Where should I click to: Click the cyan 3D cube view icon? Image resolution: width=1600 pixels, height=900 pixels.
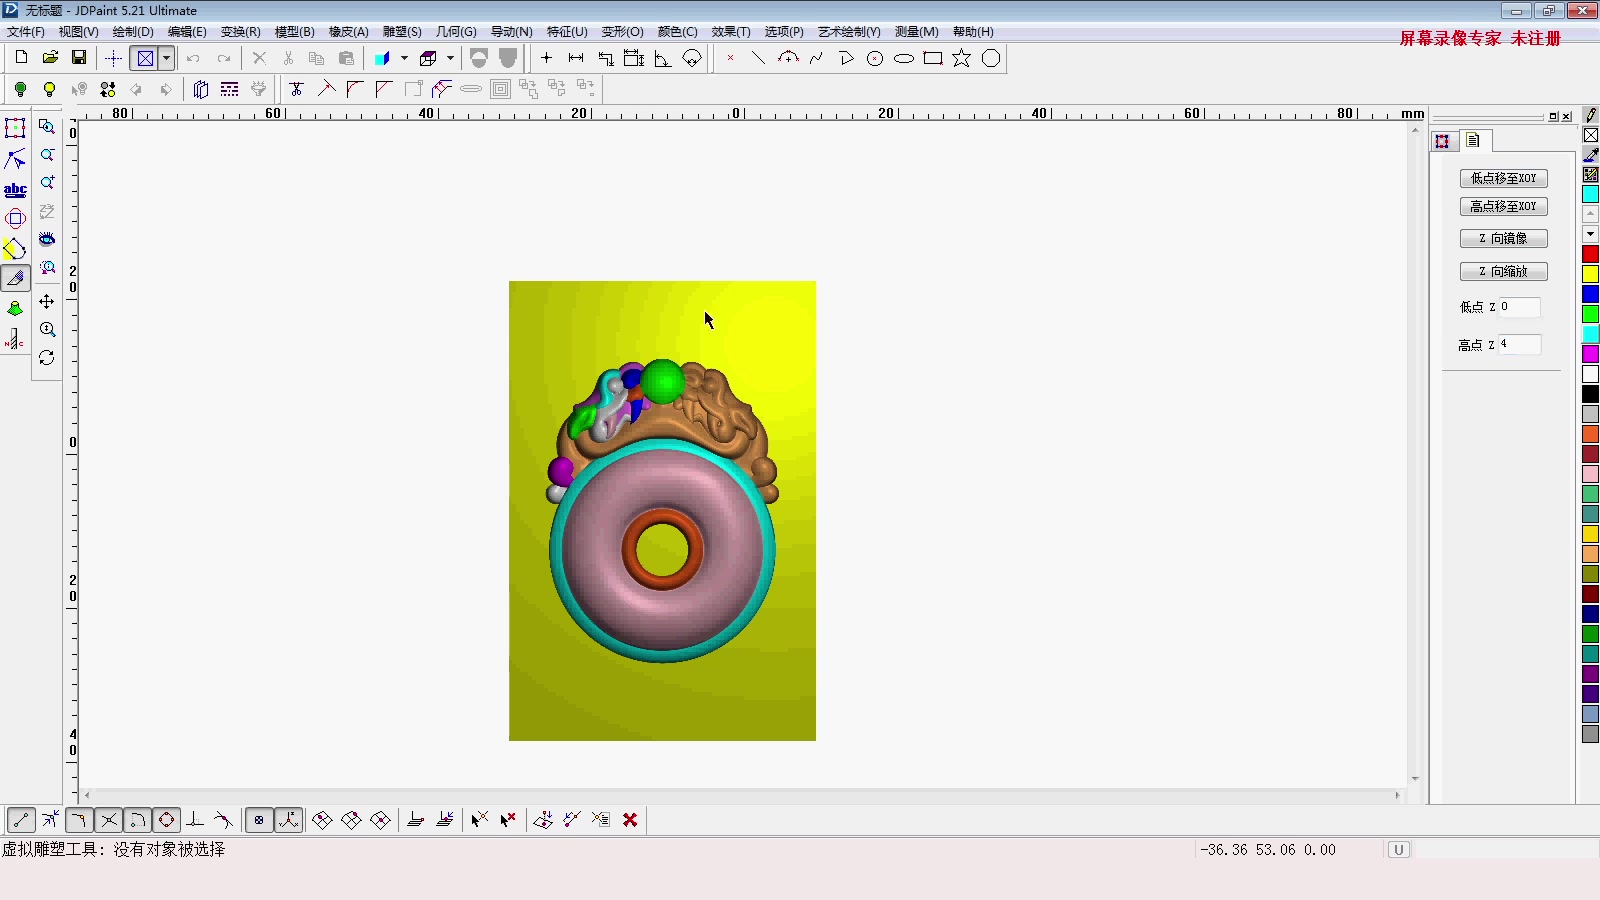click(382, 58)
